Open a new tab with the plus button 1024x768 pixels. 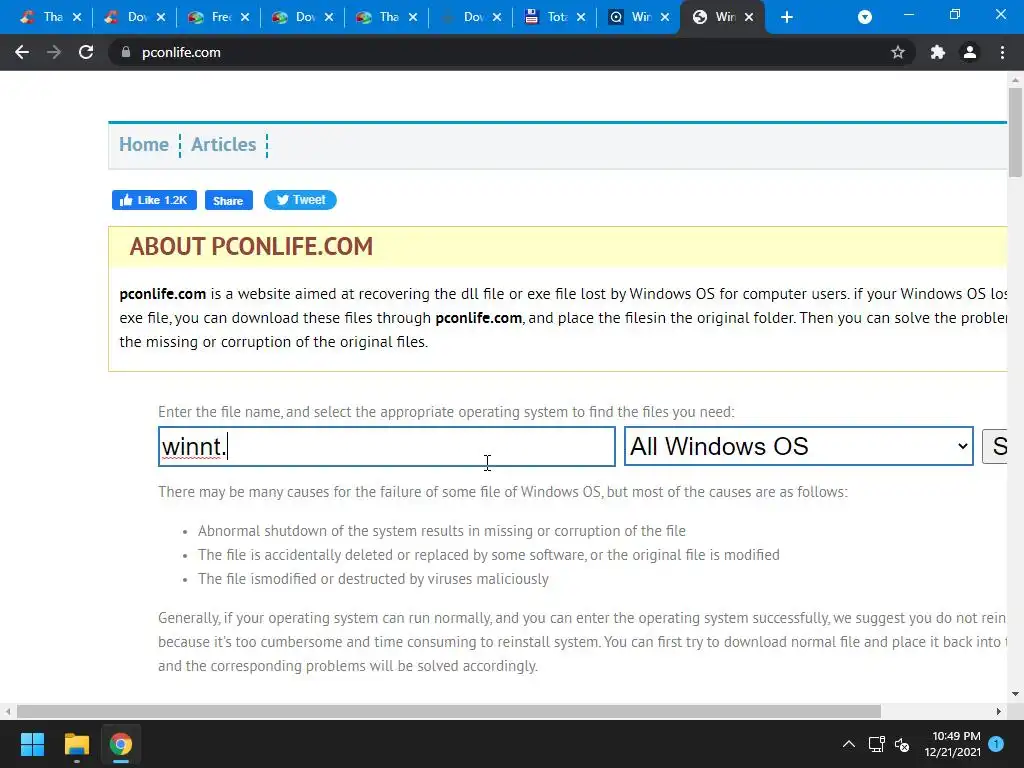[787, 17]
